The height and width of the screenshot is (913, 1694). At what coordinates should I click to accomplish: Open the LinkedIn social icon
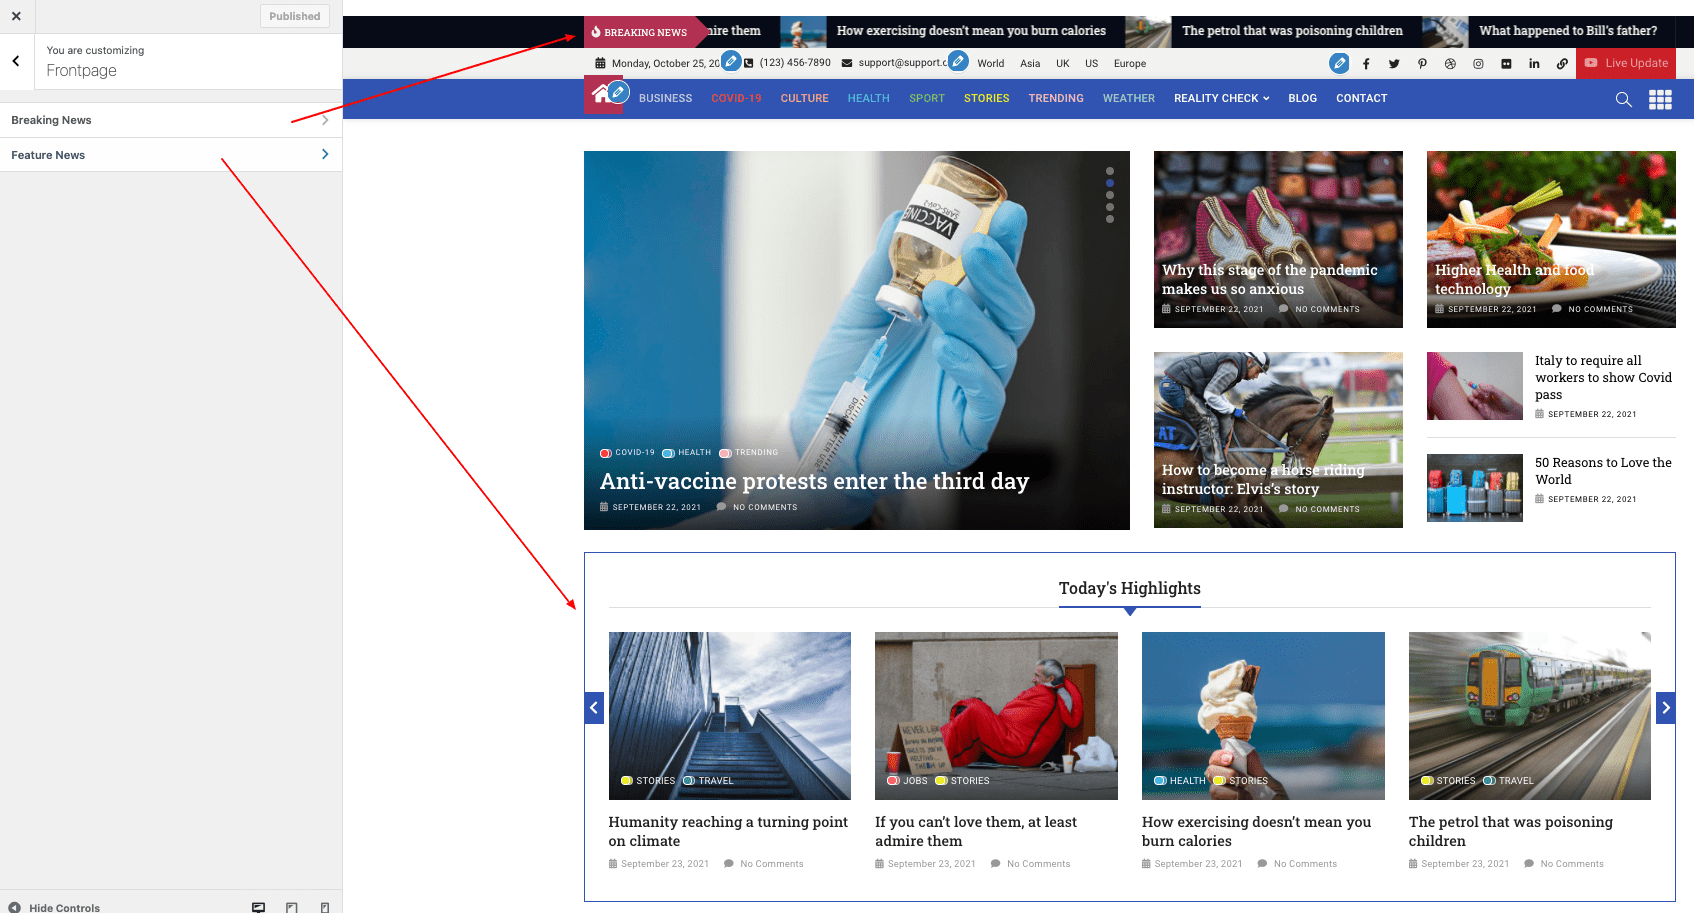click(1534, 64)
